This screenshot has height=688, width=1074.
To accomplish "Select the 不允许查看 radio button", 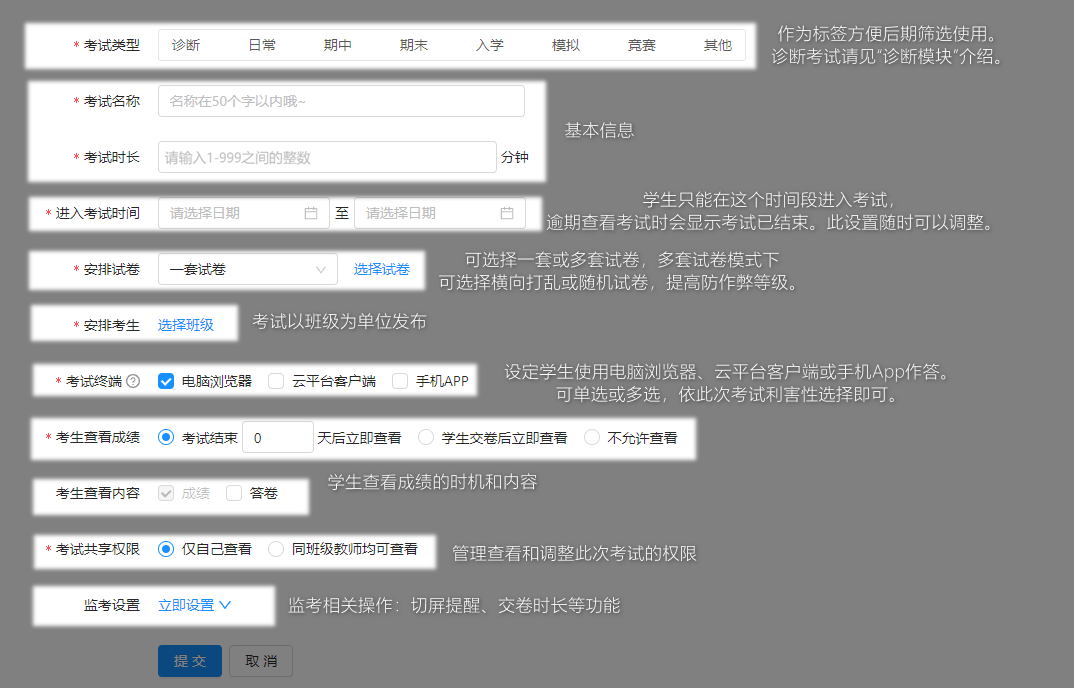I will coord(592,437).
